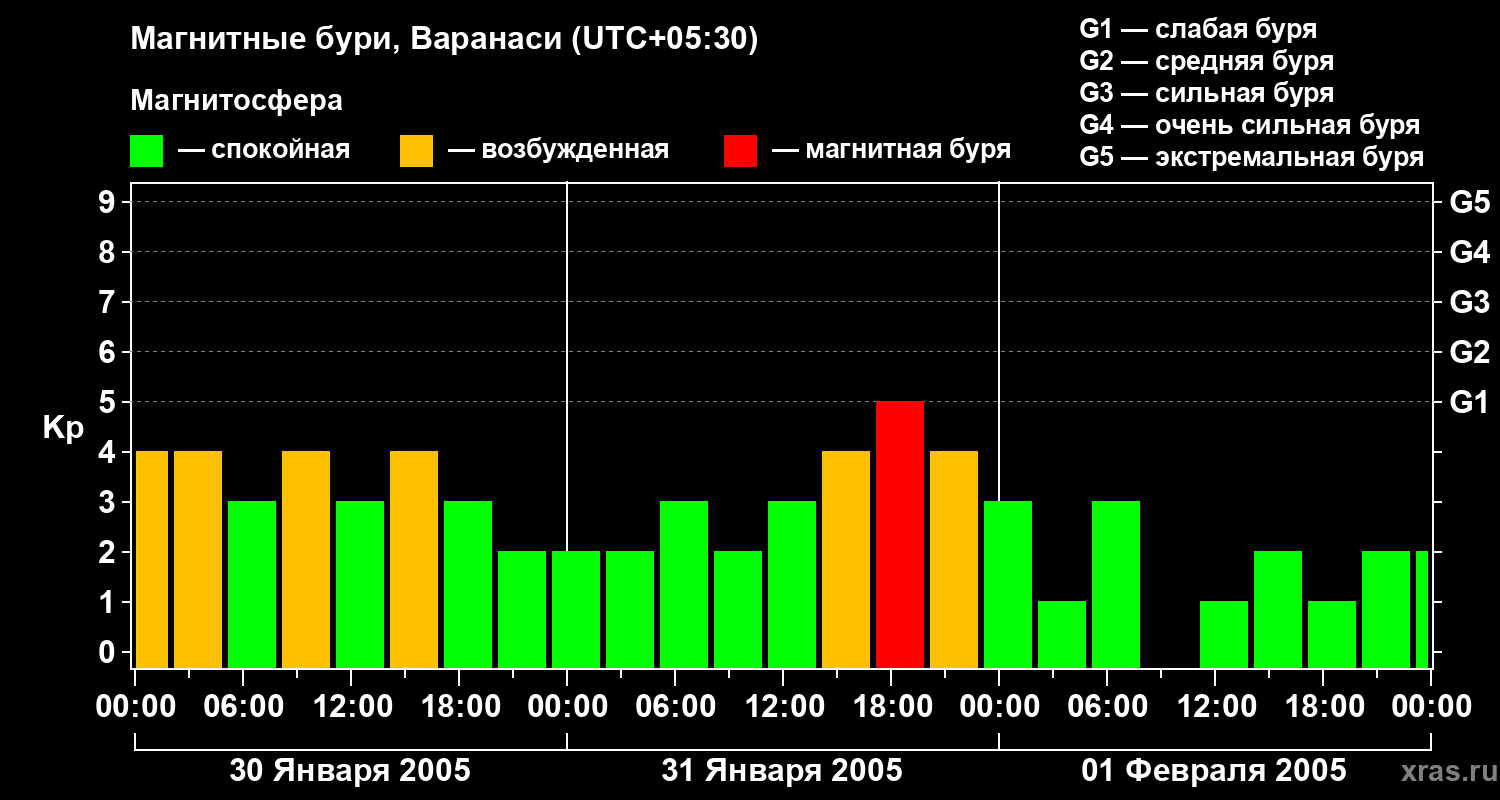Select the 'G2 — средняя буря' legend line
This screenshot has height=800, width=1500.
pyautogui.click(x=1206, y=61)
